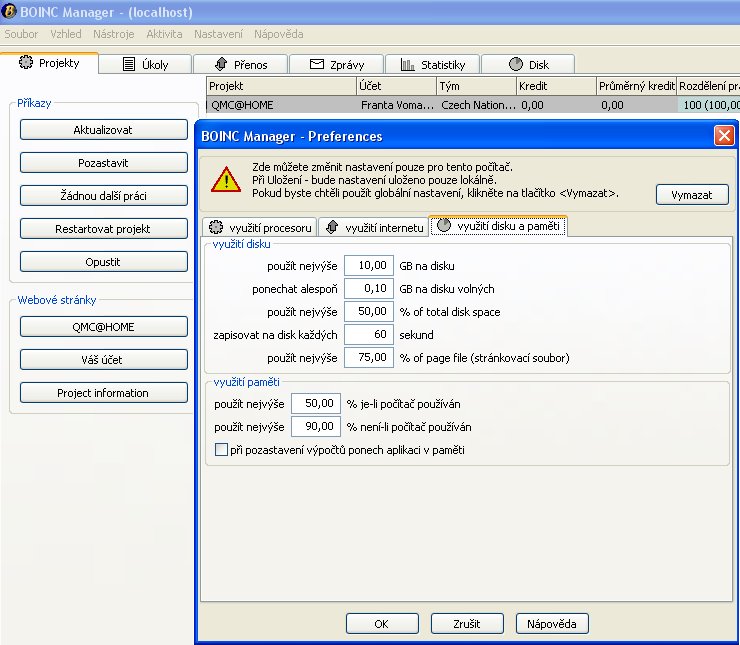This screenshot has width=740, height=645.
Task: Switch to the Úkoly tab
Action: click(146, 64)
